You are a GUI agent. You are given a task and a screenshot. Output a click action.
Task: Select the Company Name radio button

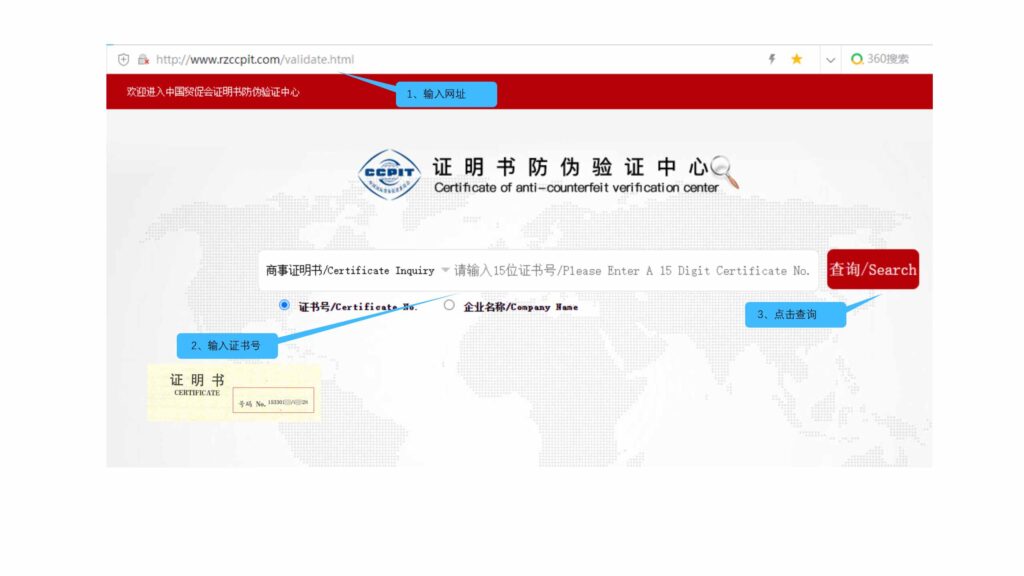(x=449, y=305)
